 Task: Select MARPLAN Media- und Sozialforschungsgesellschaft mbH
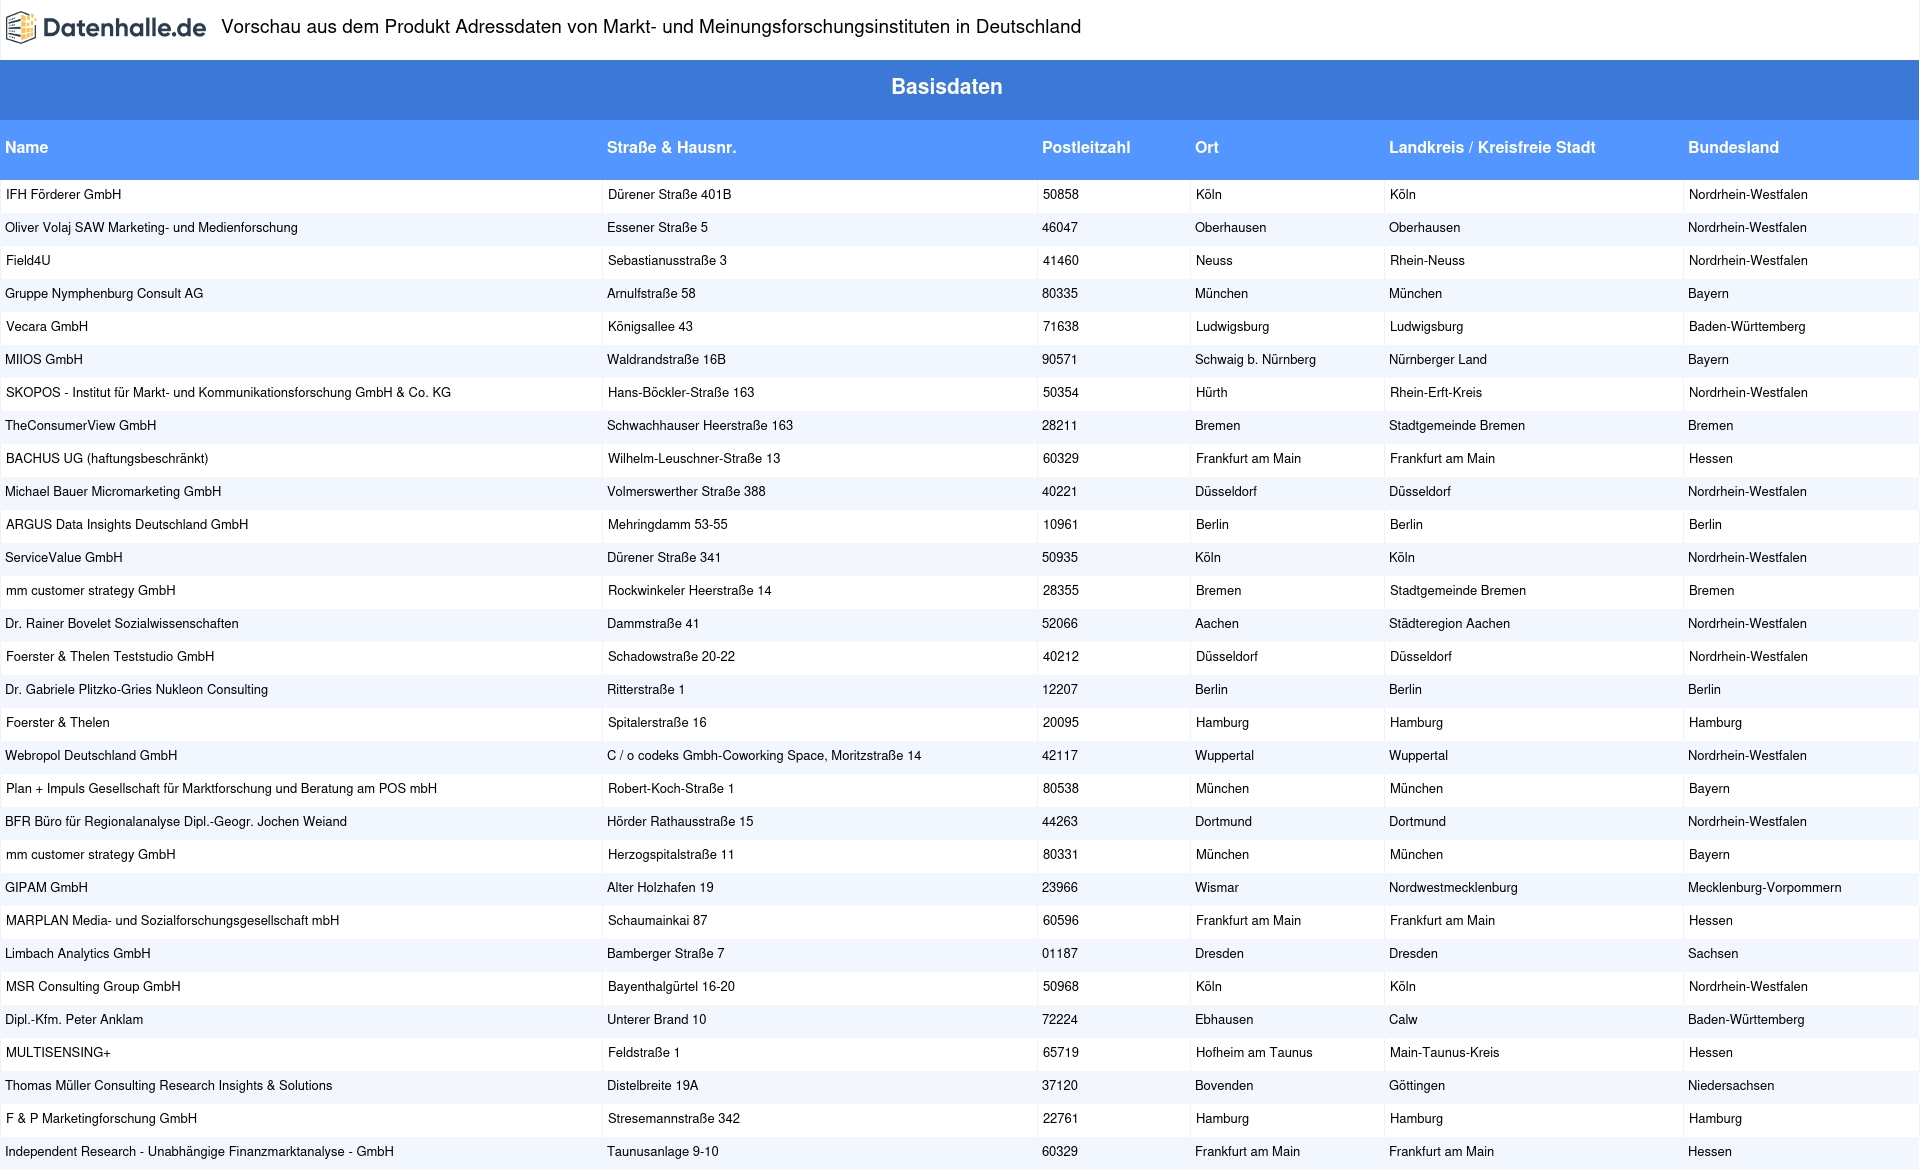[x=173, y=921]
